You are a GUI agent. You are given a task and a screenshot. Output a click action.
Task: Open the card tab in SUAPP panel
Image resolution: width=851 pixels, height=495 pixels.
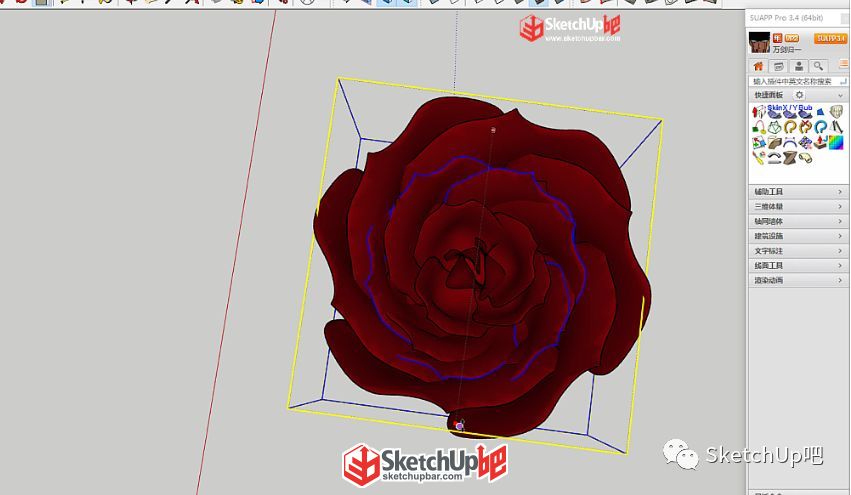point(778,66)
